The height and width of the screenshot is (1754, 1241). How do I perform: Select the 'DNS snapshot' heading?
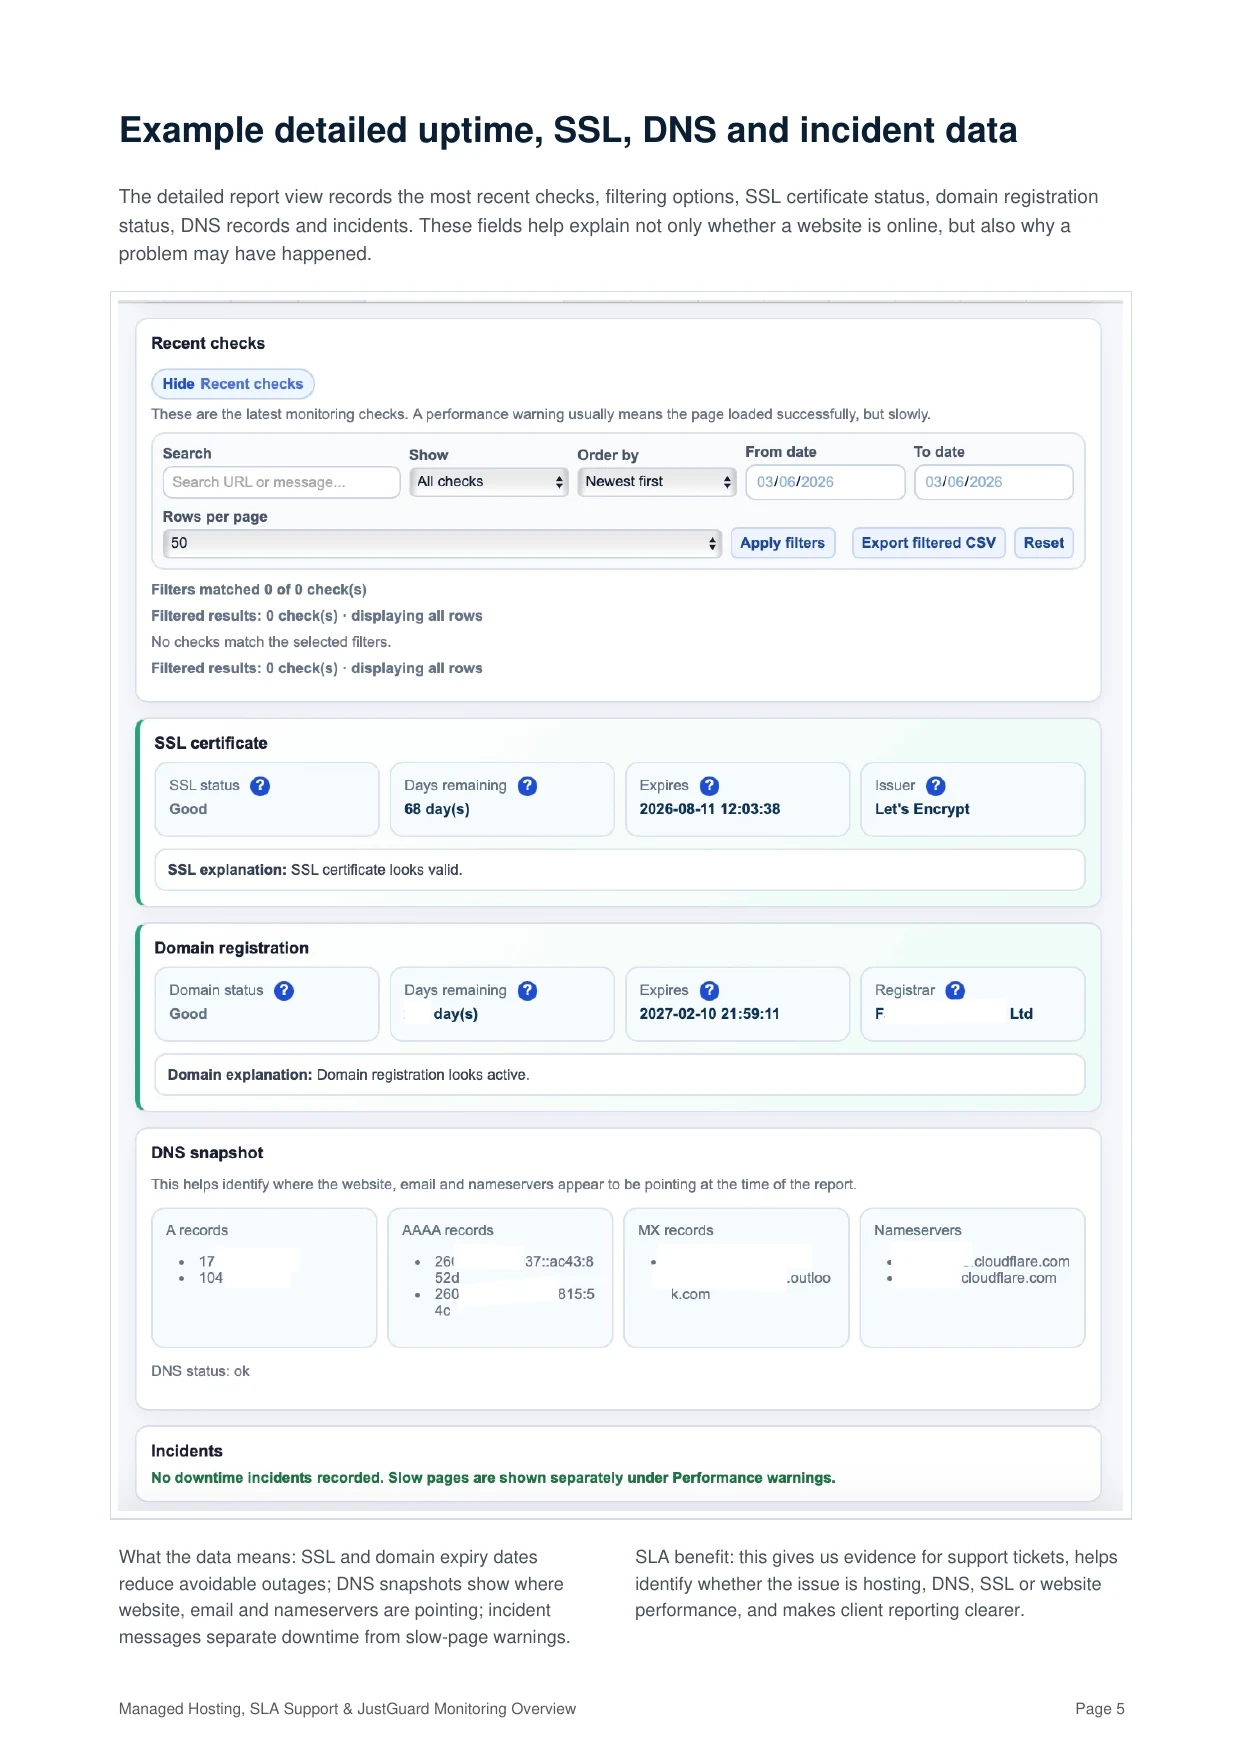pyautogui.click(x=207, y=1153)
